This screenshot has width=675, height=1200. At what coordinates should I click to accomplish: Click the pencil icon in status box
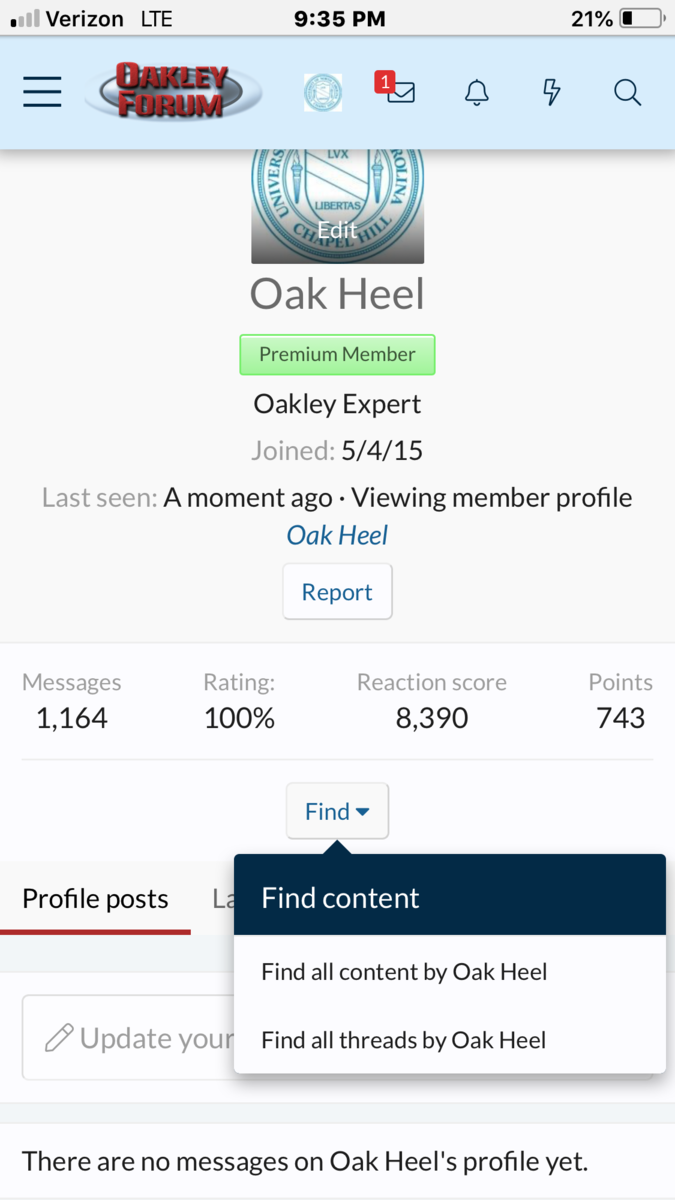59,1038
